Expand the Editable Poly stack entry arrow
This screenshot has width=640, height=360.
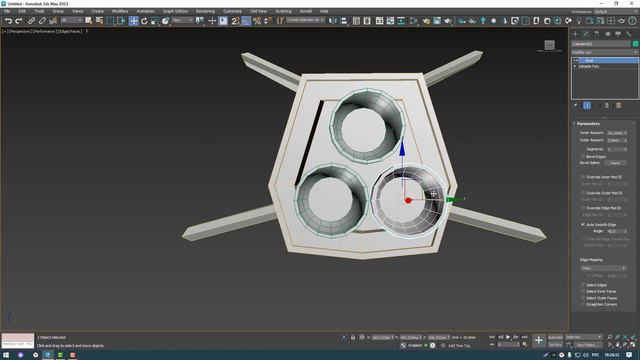click(x=575, y=66)
